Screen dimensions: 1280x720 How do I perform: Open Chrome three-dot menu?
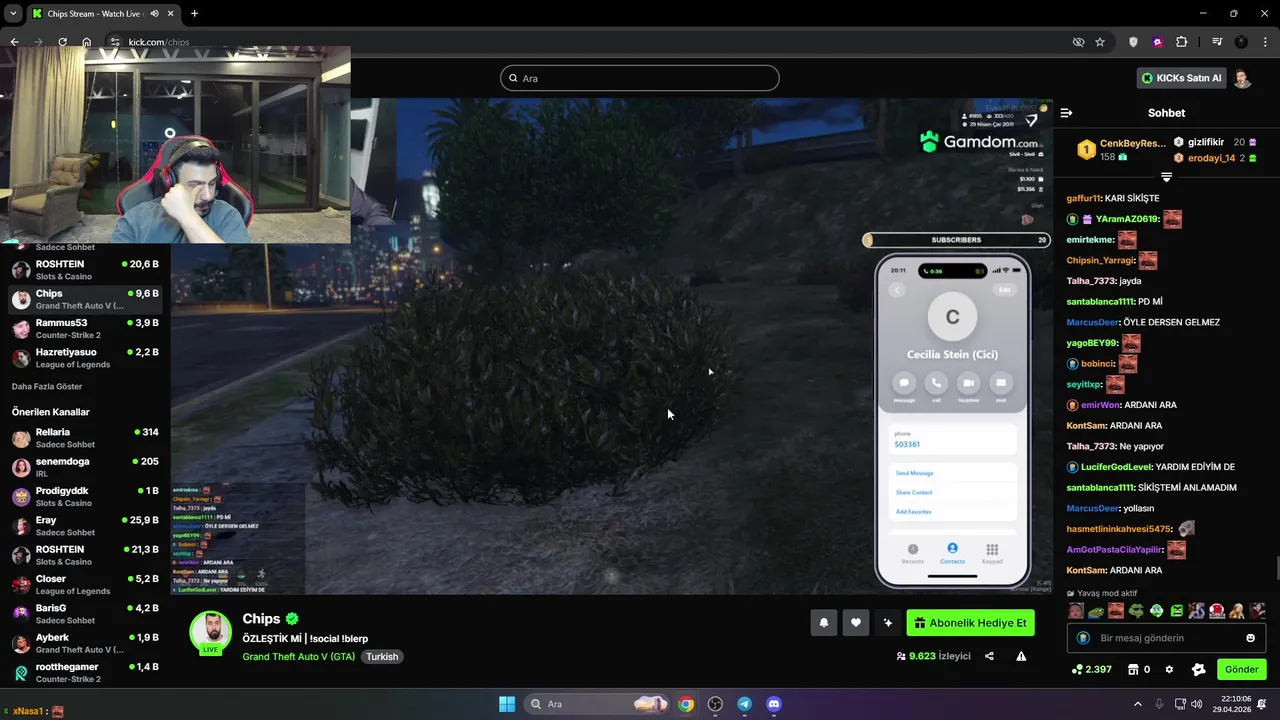[1266, 42]
